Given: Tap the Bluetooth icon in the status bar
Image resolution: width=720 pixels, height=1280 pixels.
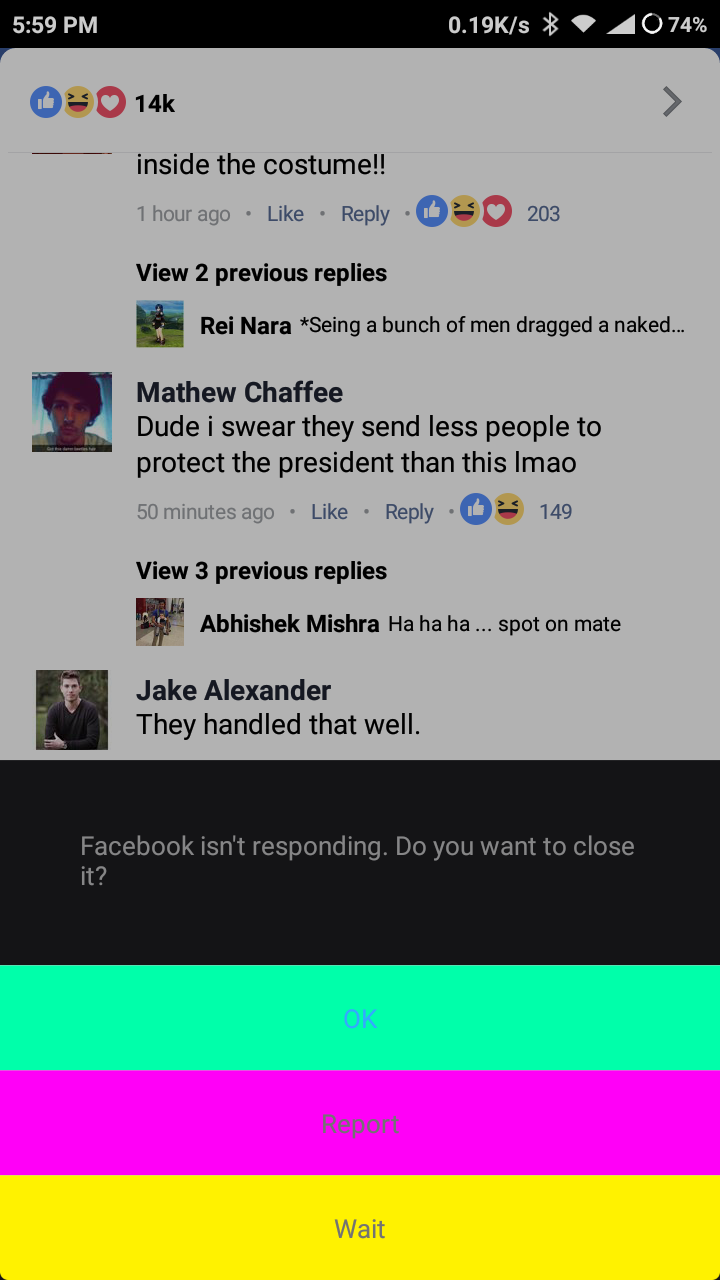Looking at the screenshot, I should 550,24.
